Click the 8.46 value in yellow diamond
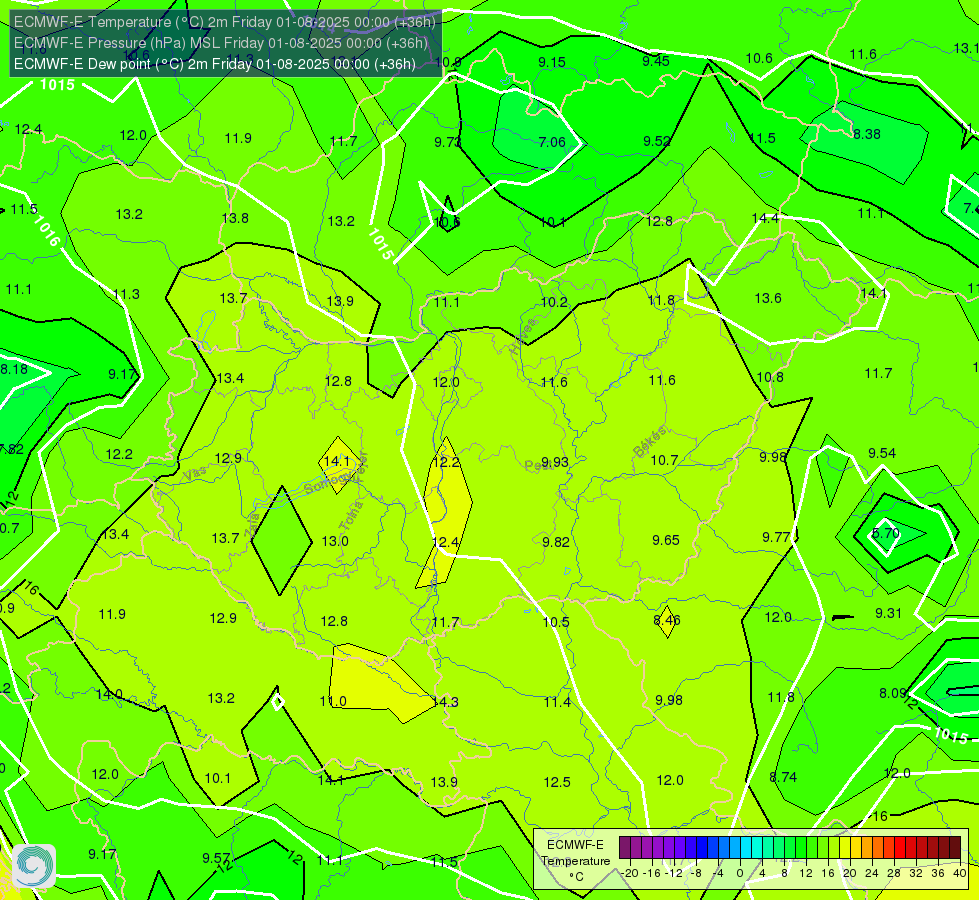 [x=667, y=620]
